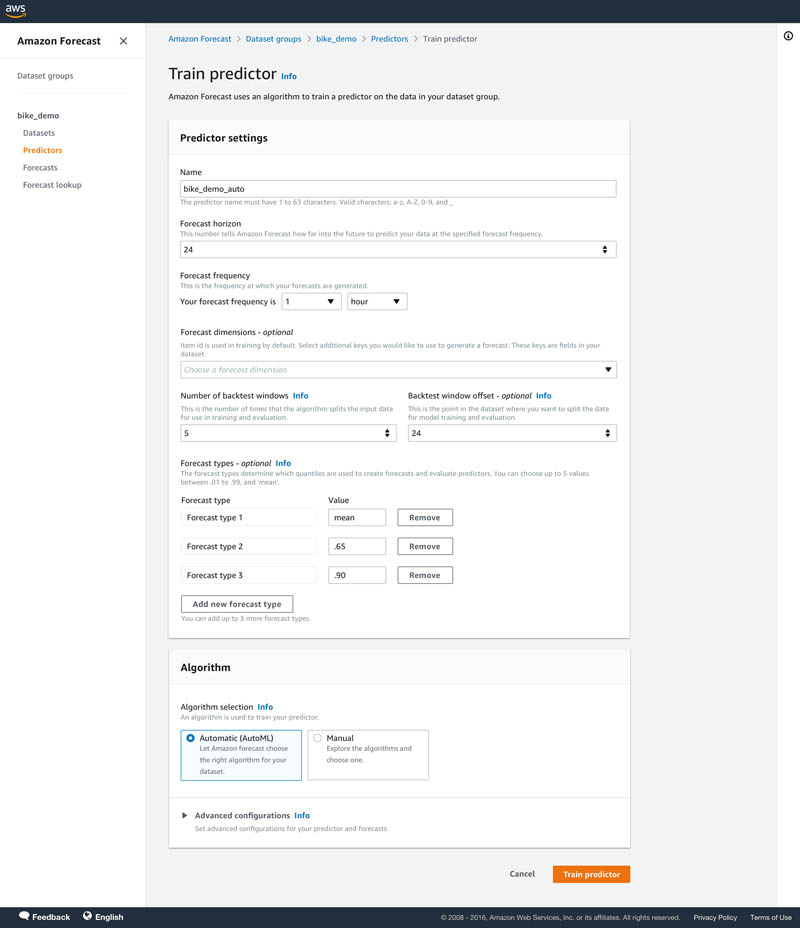Viewport: 800px width, 928px height.
Task: Open Info link for Number of backtest windows
Action: coord(301,396)
